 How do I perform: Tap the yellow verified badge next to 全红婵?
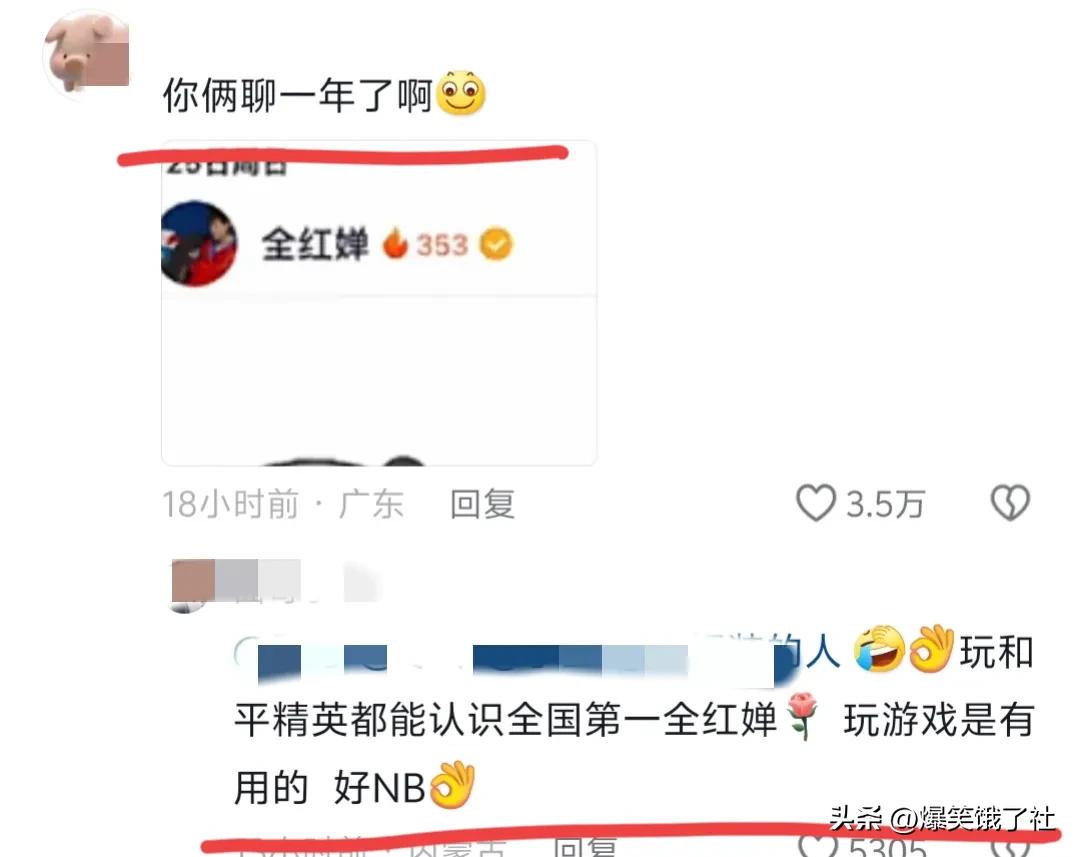point(496,245)
